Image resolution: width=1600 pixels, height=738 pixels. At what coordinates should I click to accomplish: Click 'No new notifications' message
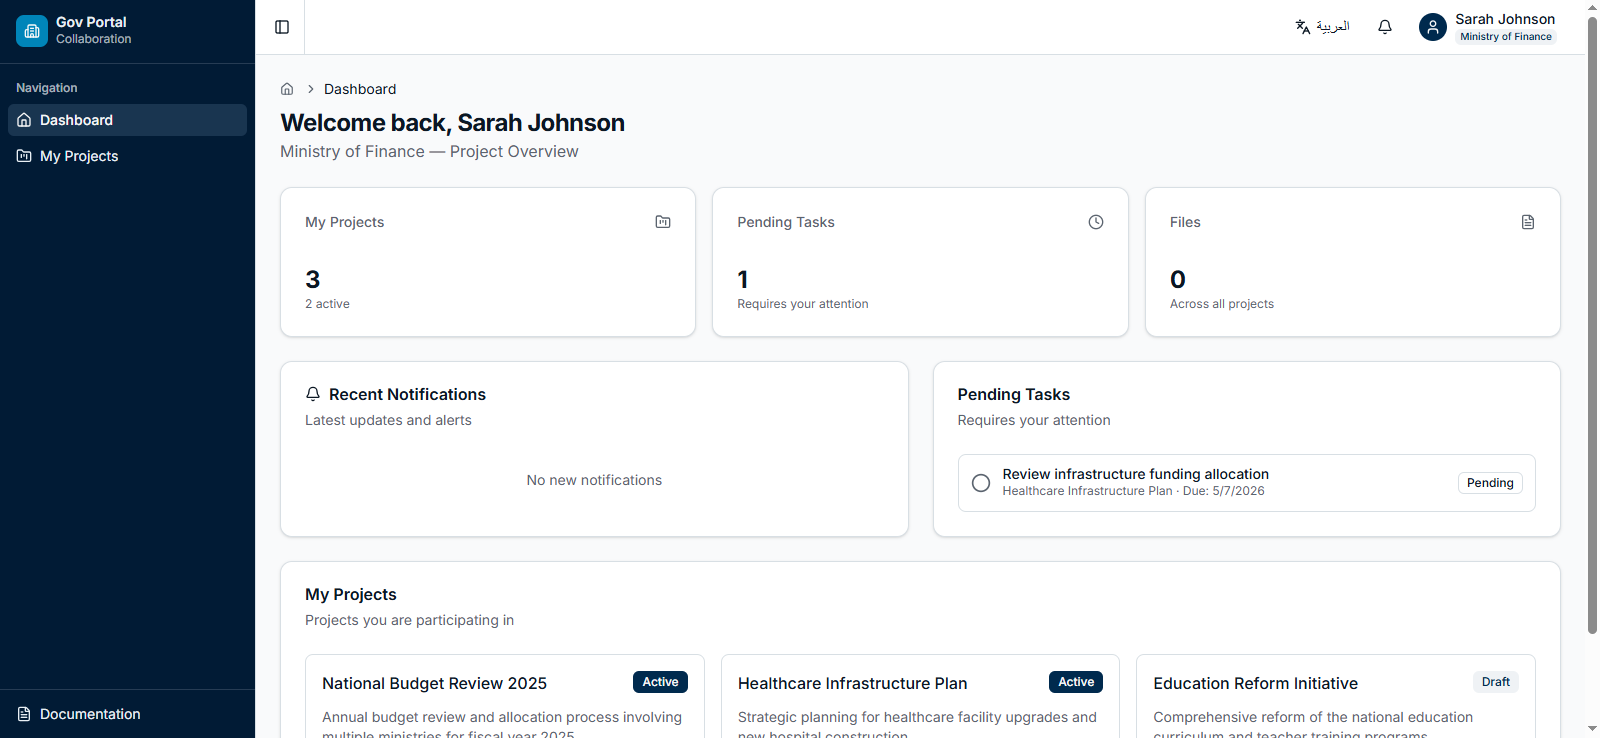[594, 480]
